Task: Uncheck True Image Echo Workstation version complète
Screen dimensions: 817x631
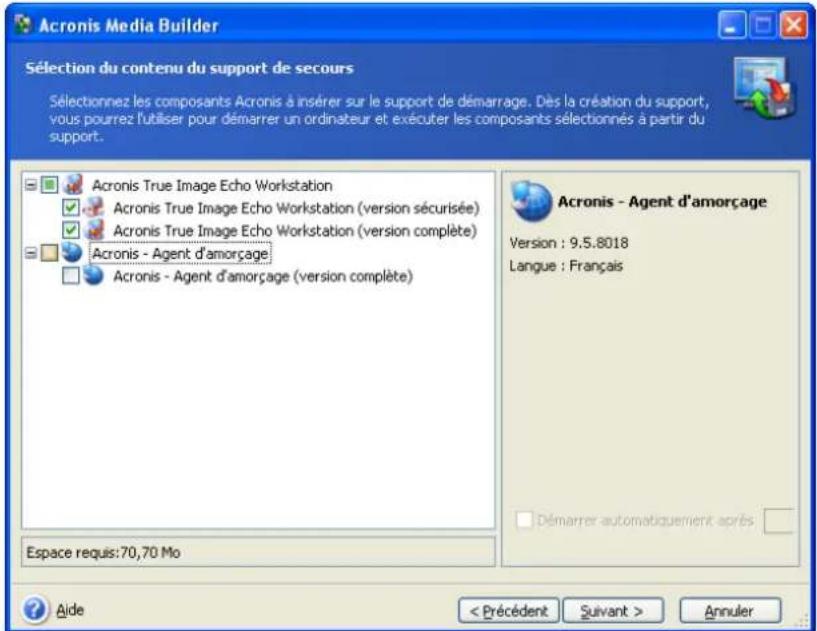Action: pyautogui.click(x=70, y=230)
